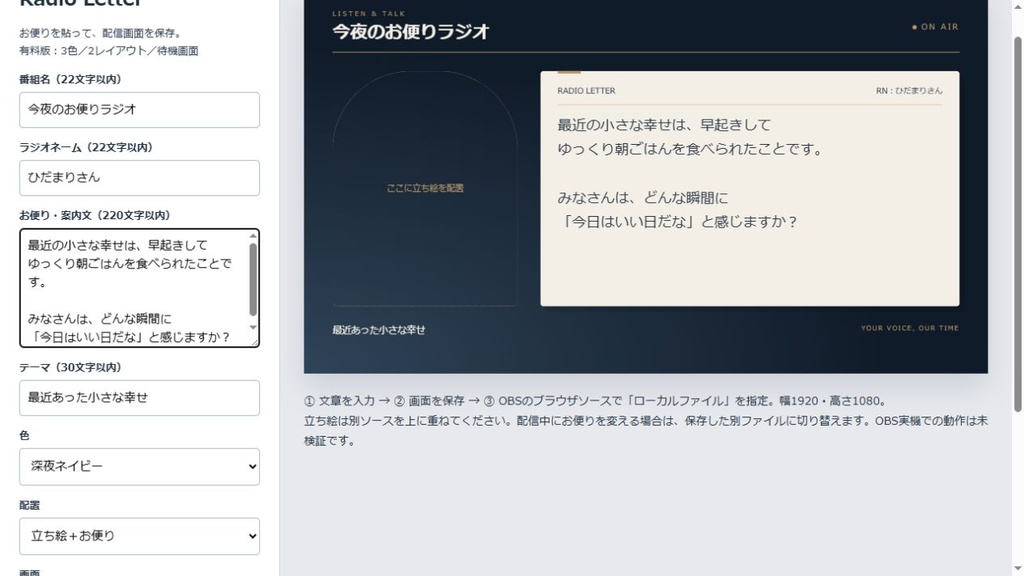Click the 有料版：3色／2レイアウト／待機画面 note
1024x576 pixels.
point(108,50)
